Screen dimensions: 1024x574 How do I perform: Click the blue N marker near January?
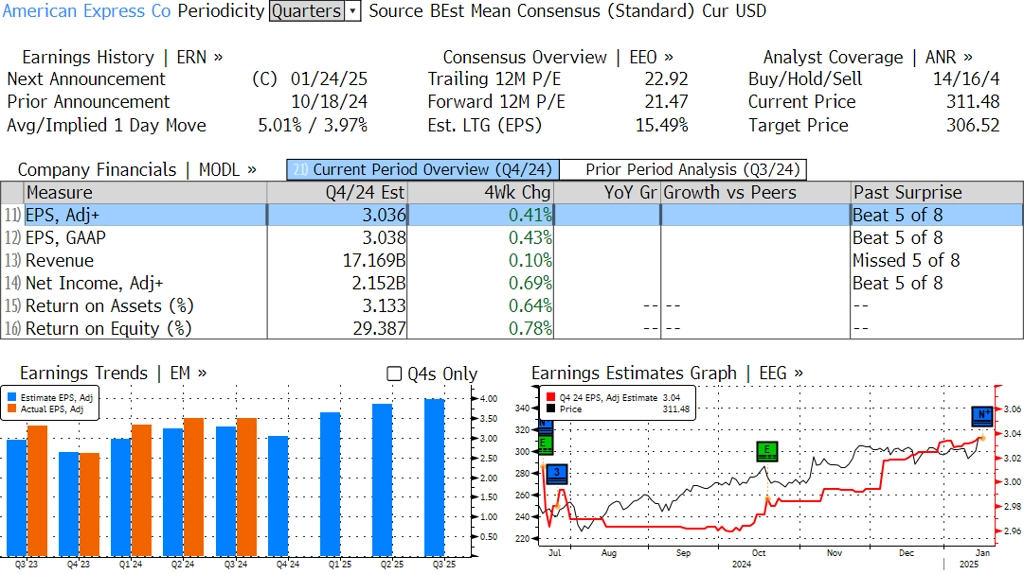(982, 415)
